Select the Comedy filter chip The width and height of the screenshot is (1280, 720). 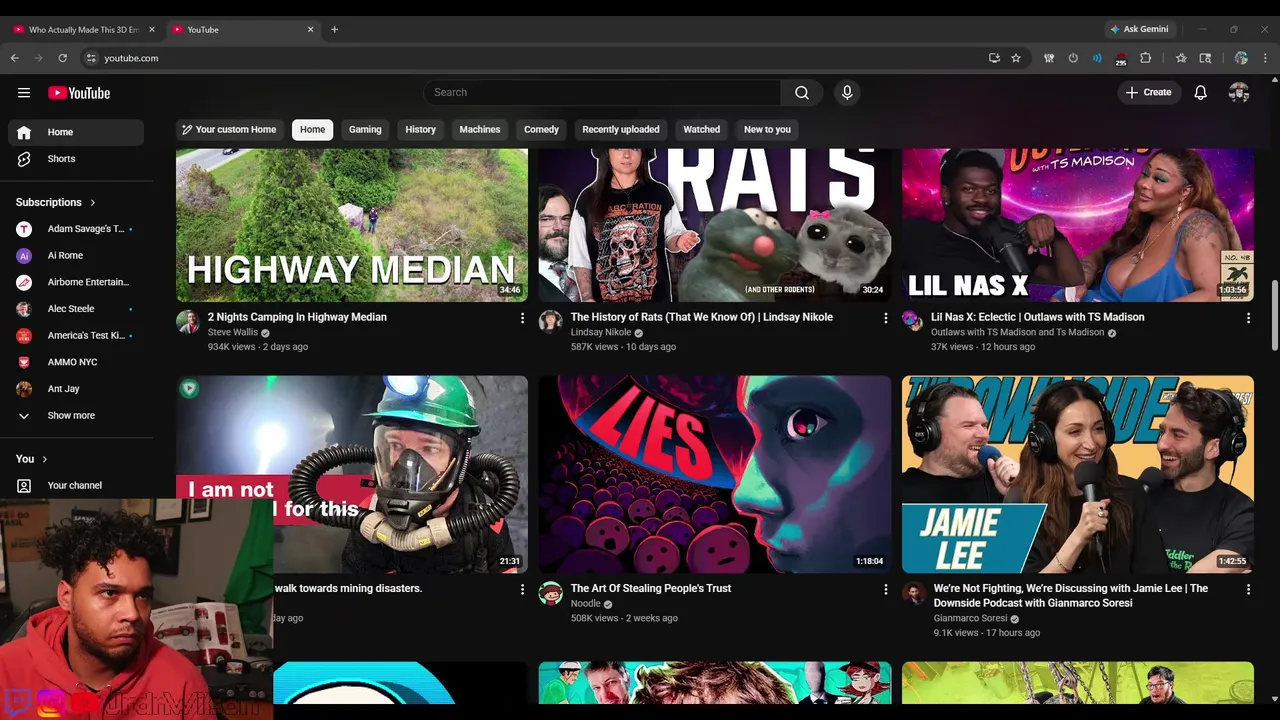pos(541,129)
